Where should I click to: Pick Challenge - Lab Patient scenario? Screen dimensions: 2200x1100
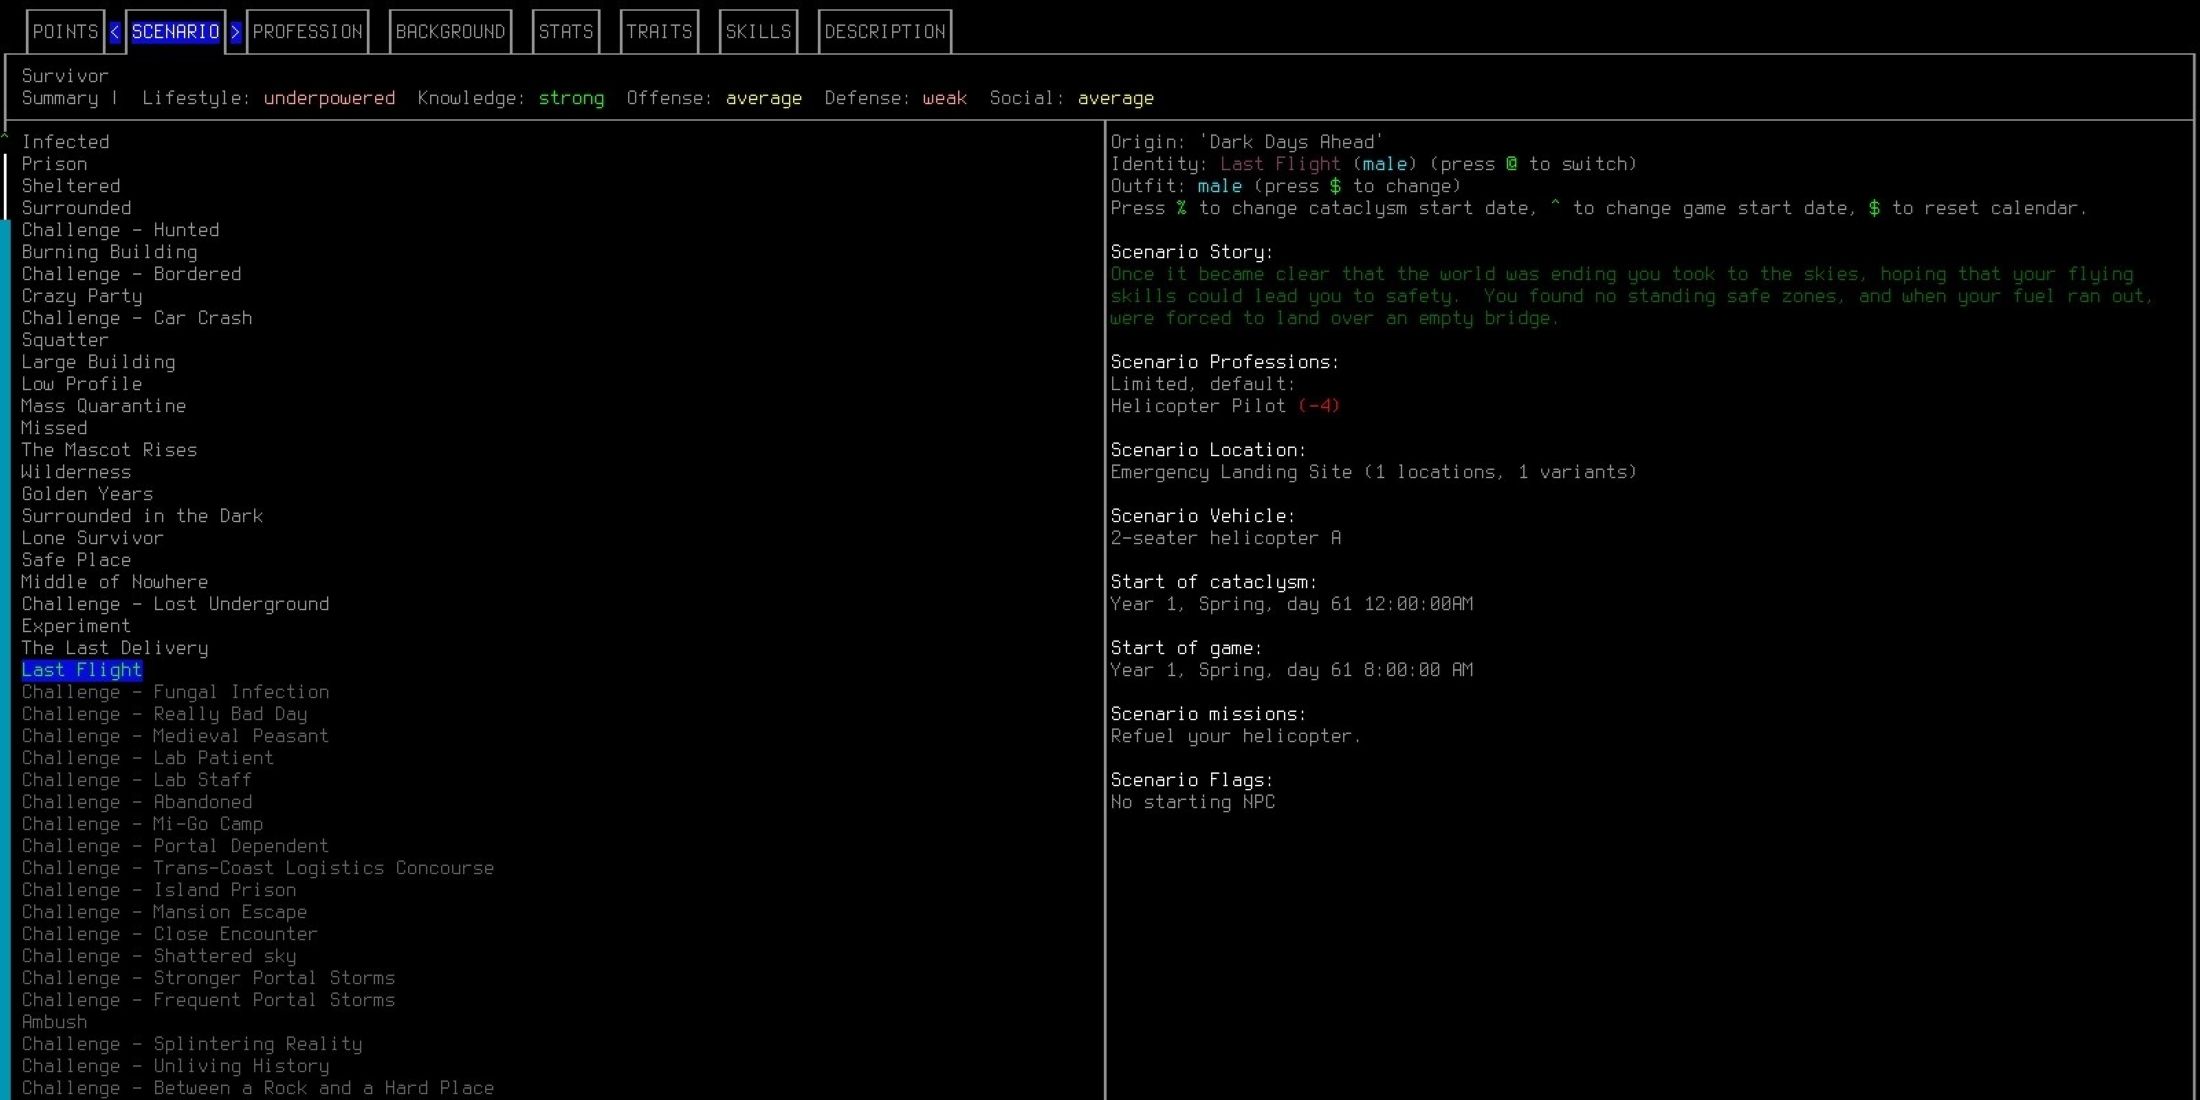click(148, 758)
